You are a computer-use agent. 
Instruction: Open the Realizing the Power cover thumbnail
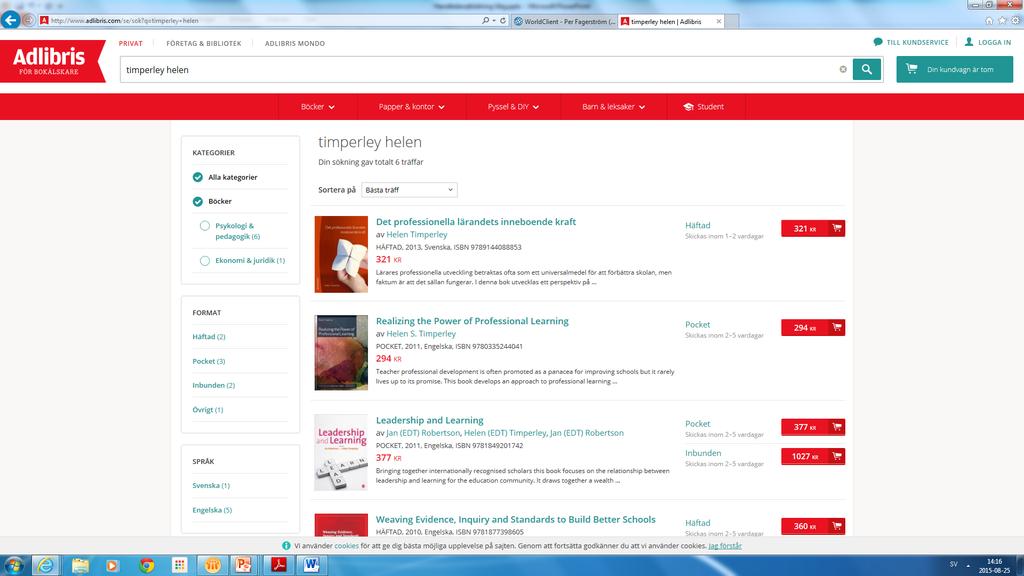(x=341, y=353)
